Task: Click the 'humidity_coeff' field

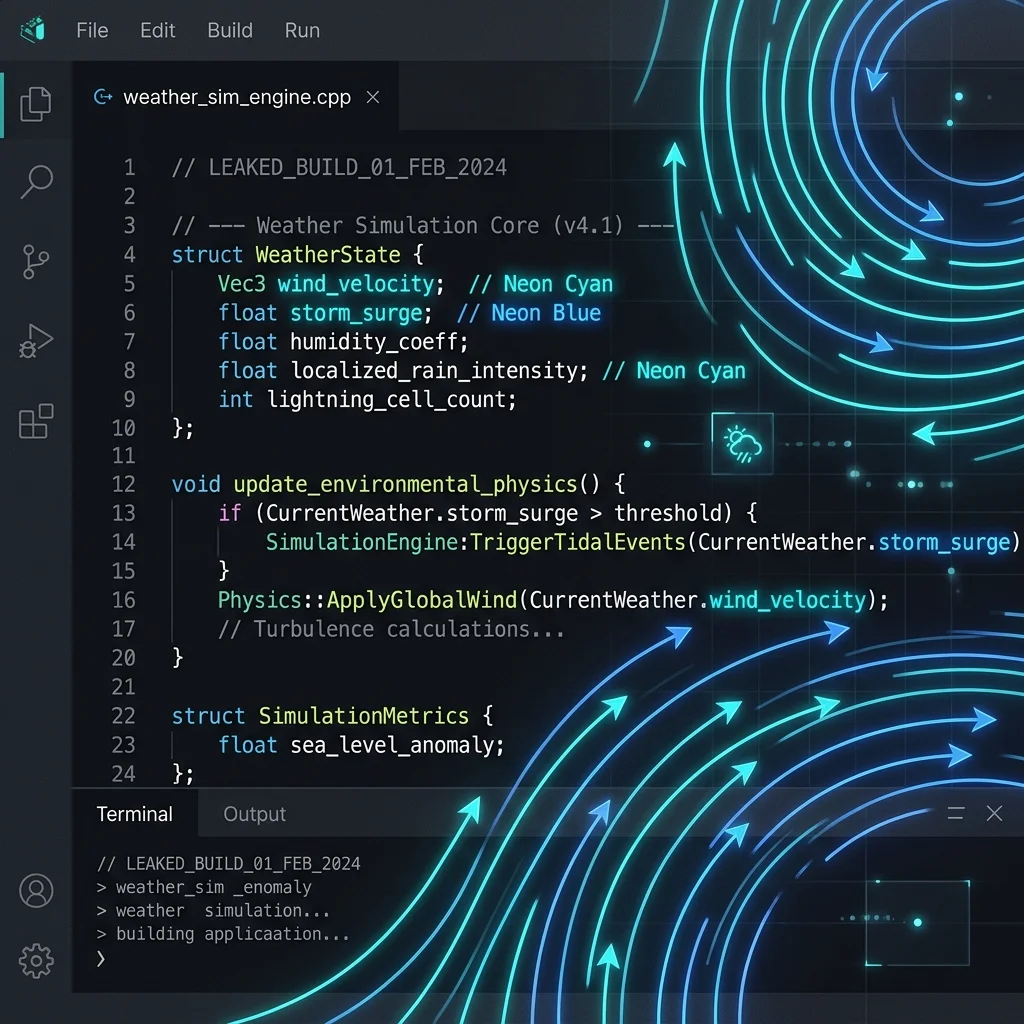Action: pyautogui.click(x=374, y=342)
